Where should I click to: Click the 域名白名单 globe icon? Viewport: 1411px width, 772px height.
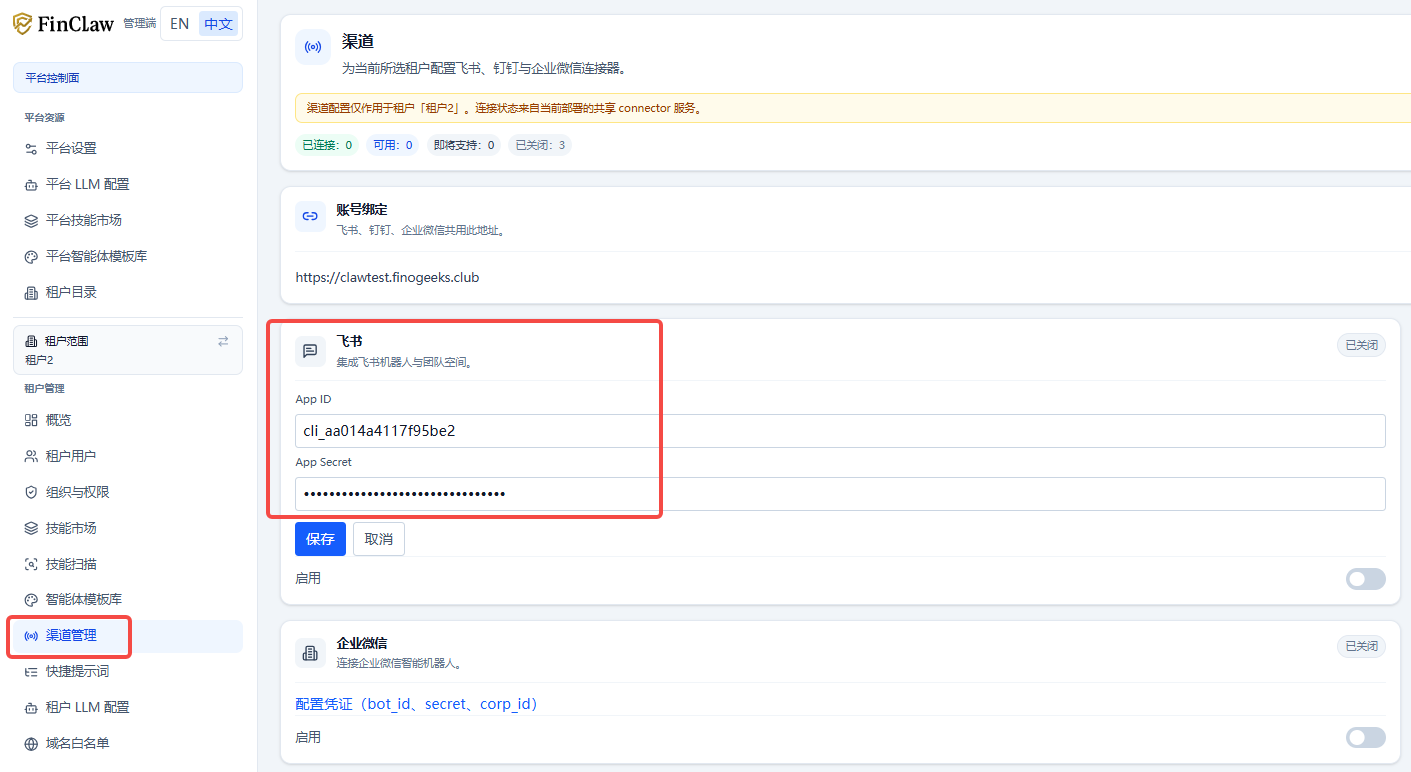click(31, 743)
